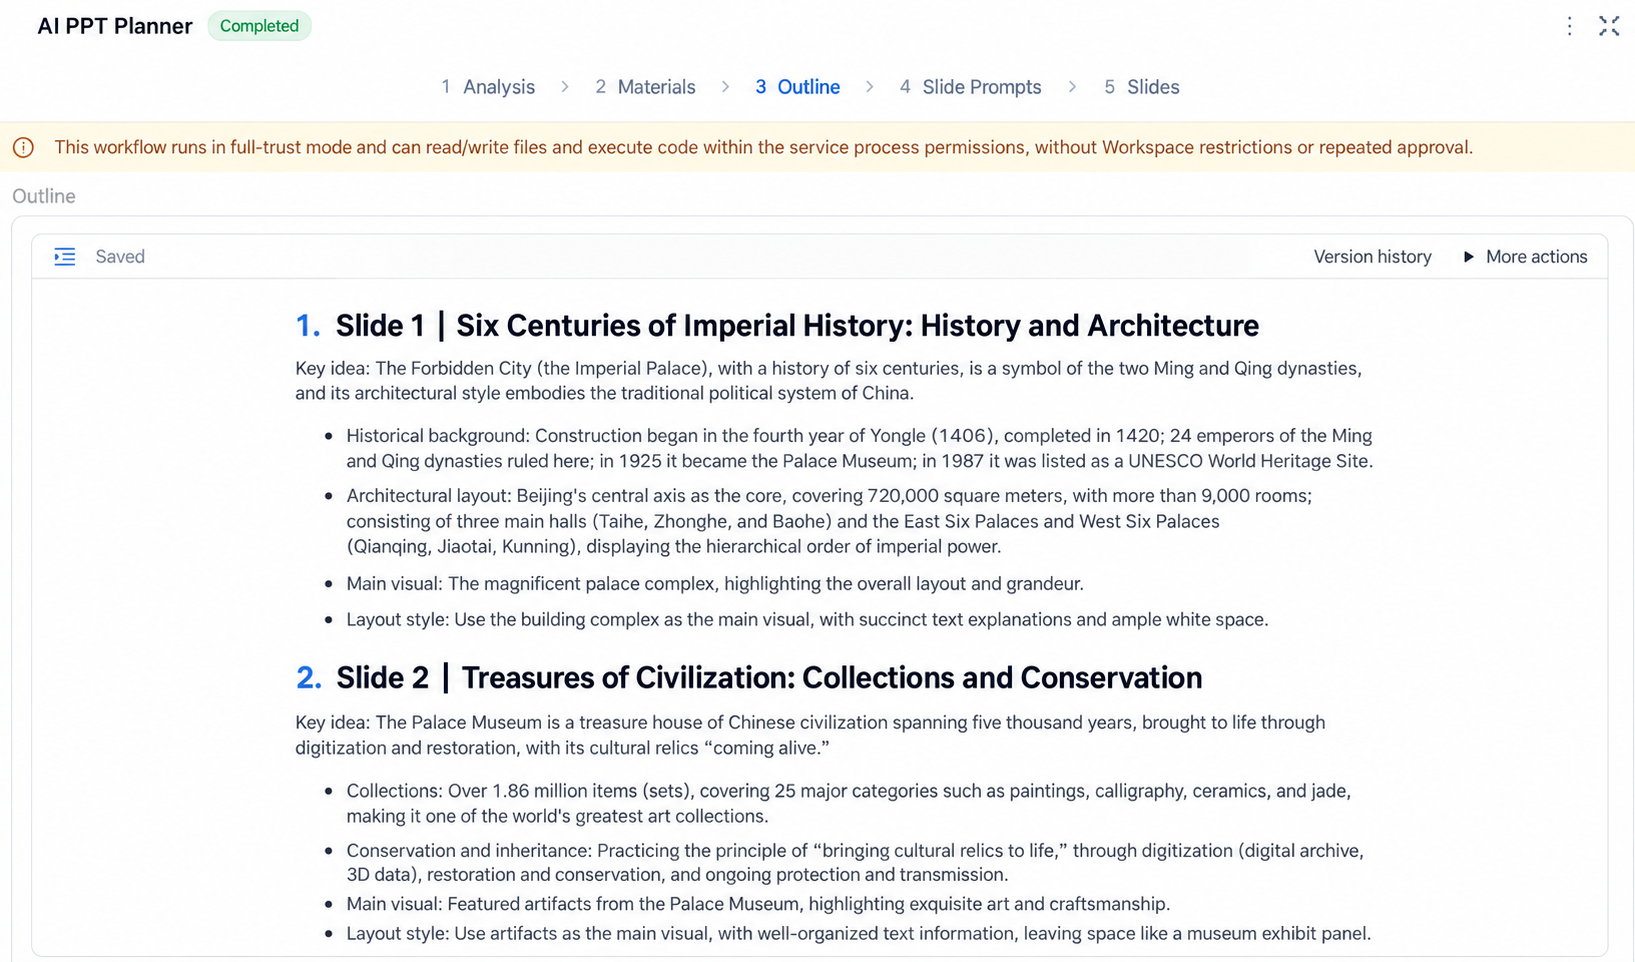Click the Collections 1.86 million items bullet
This screenshot has width=1635, height=962.
[848, 803]
